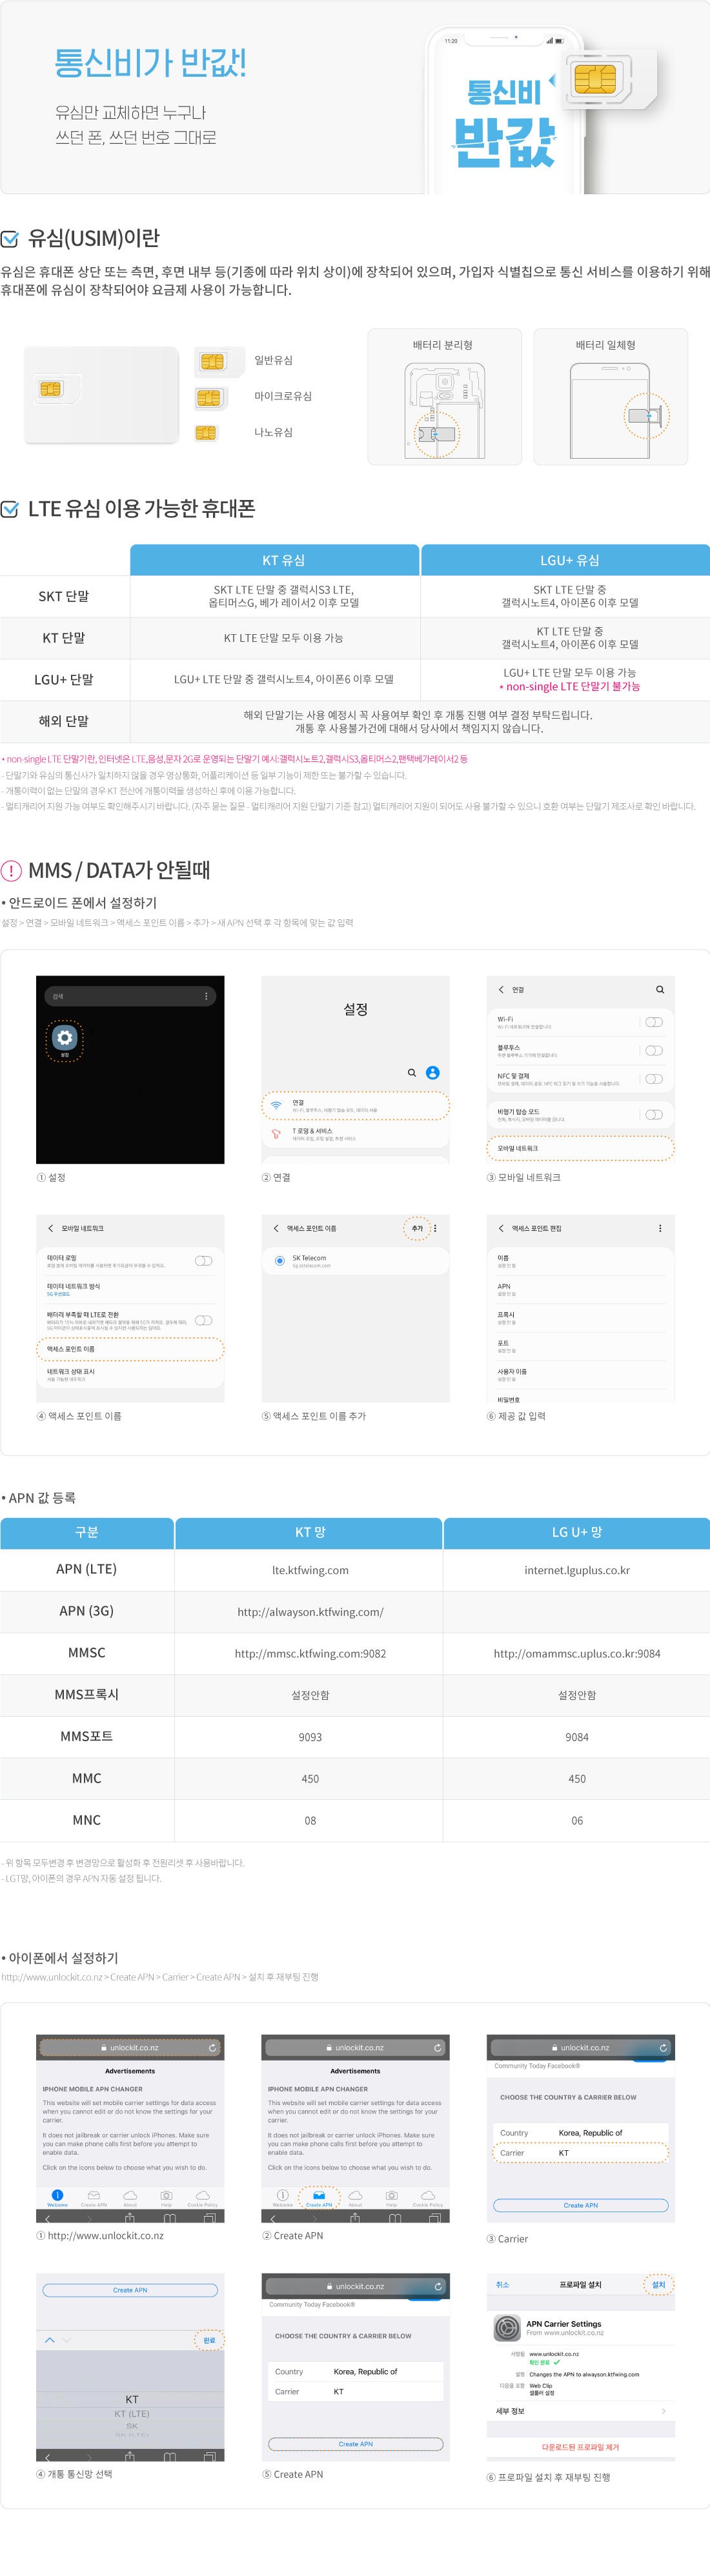
Task: Click the APN field in 액세스 포인트 편집
Action: point(580,1290)
